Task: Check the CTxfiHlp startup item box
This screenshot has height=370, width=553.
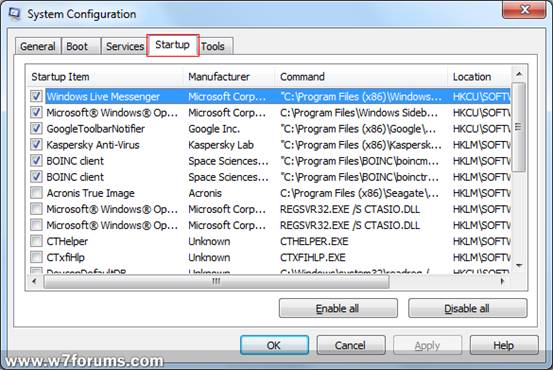Action: [36, 257]
